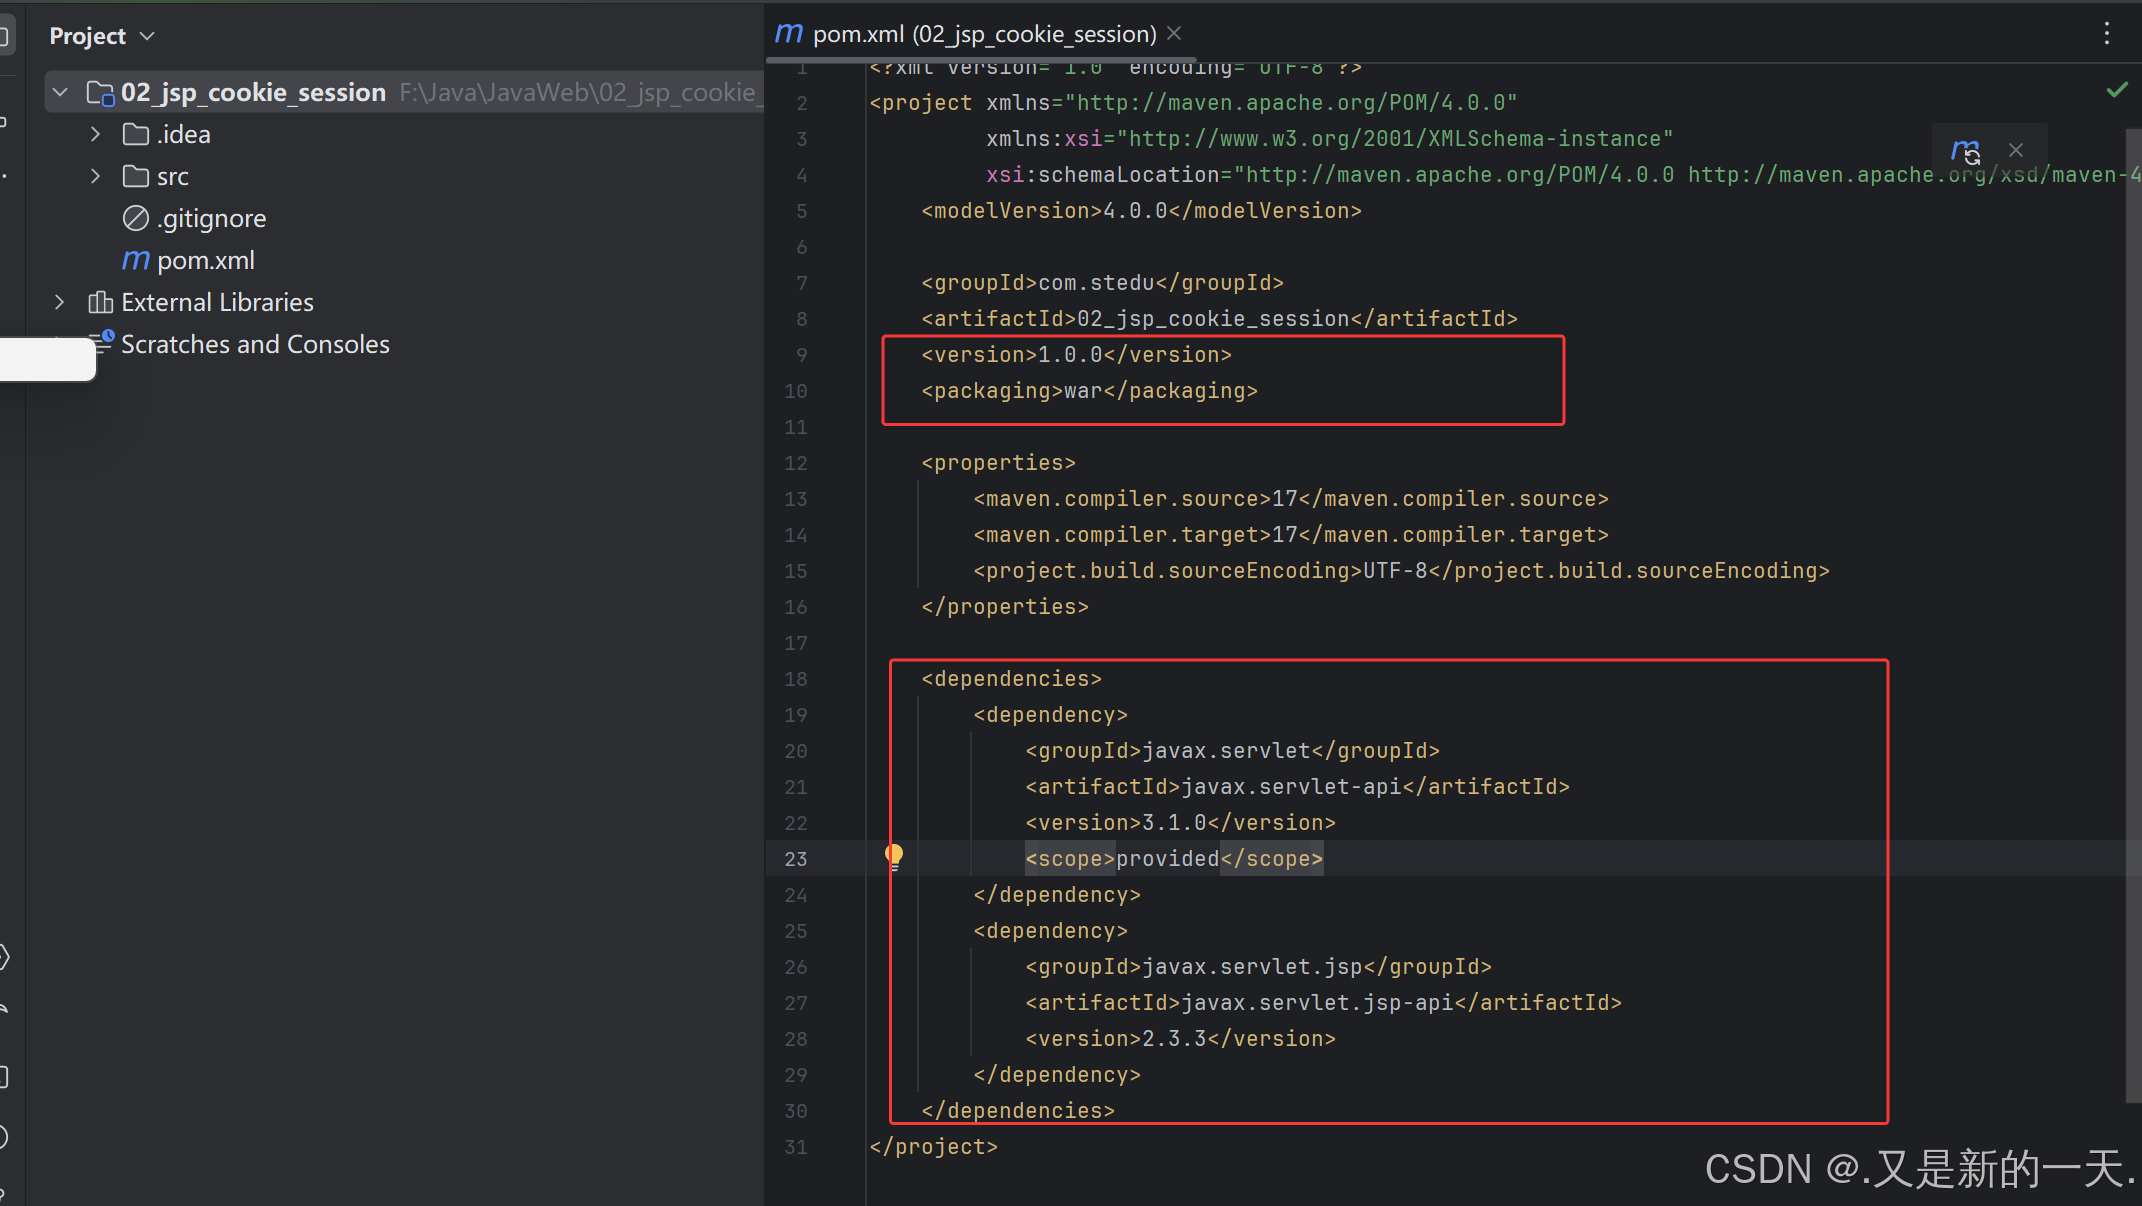
Task: Open pom.xml in the project tree
Action: tap(205, 260)
